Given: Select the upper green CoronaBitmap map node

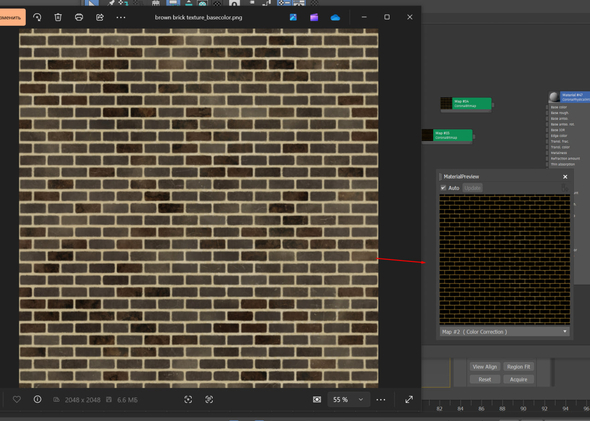Looking at the screenshot, I should click(466, 103).
